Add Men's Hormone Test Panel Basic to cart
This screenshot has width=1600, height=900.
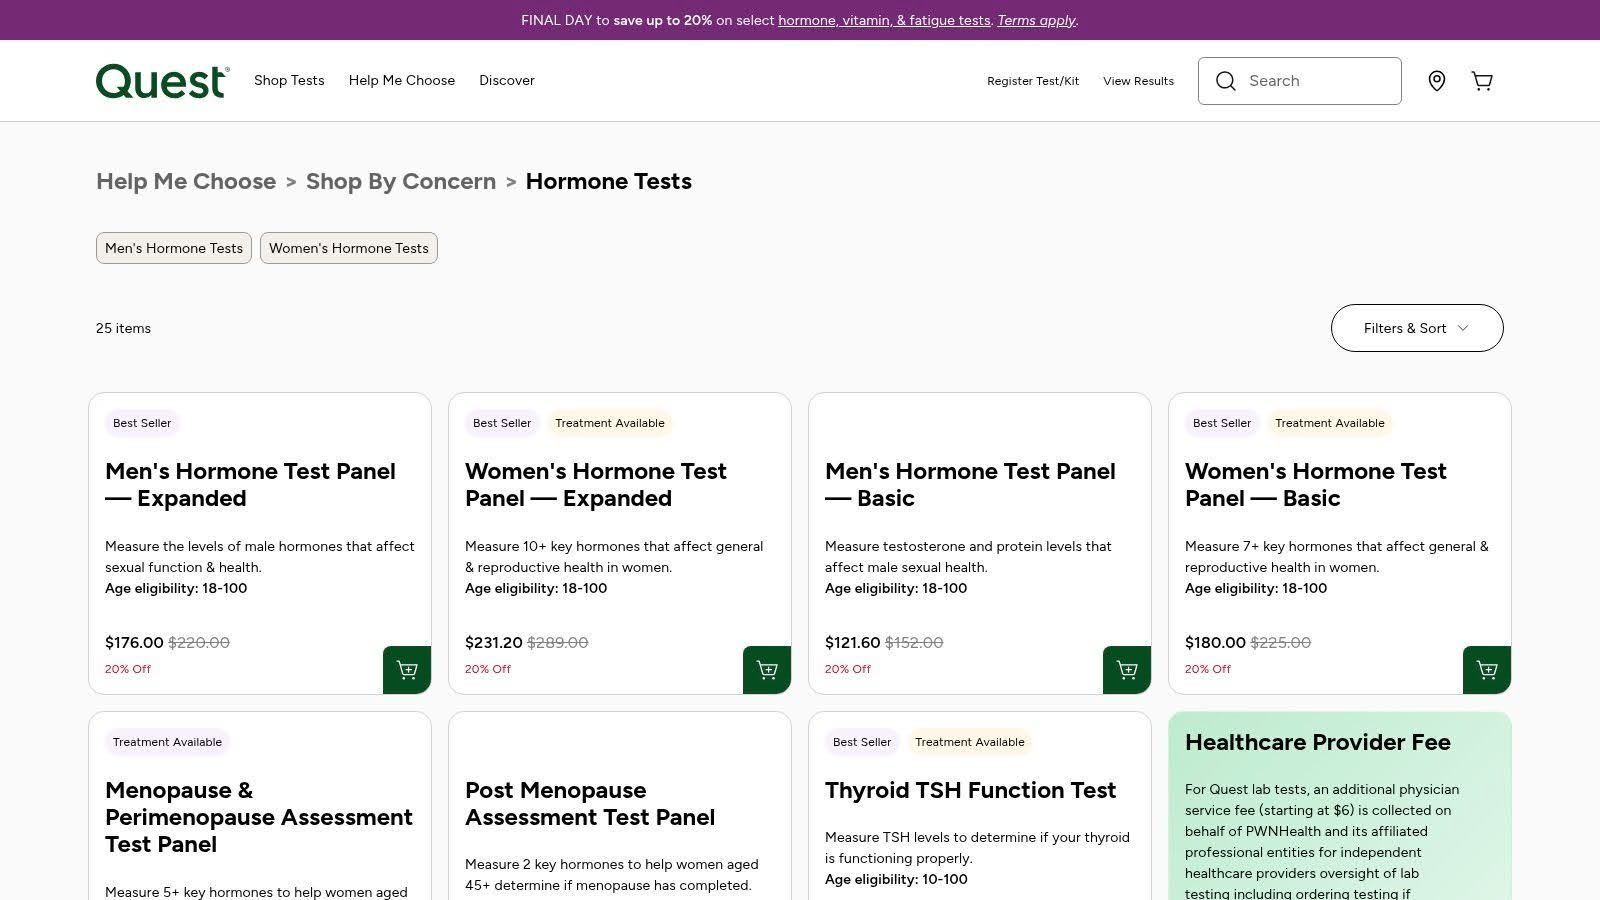tap(1127, 670)
